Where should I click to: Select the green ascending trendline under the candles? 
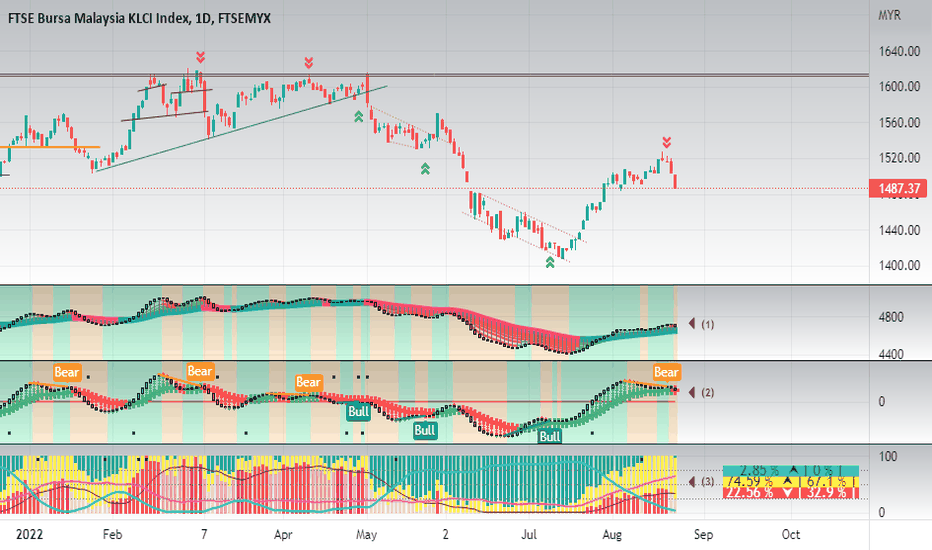[241, 129]
